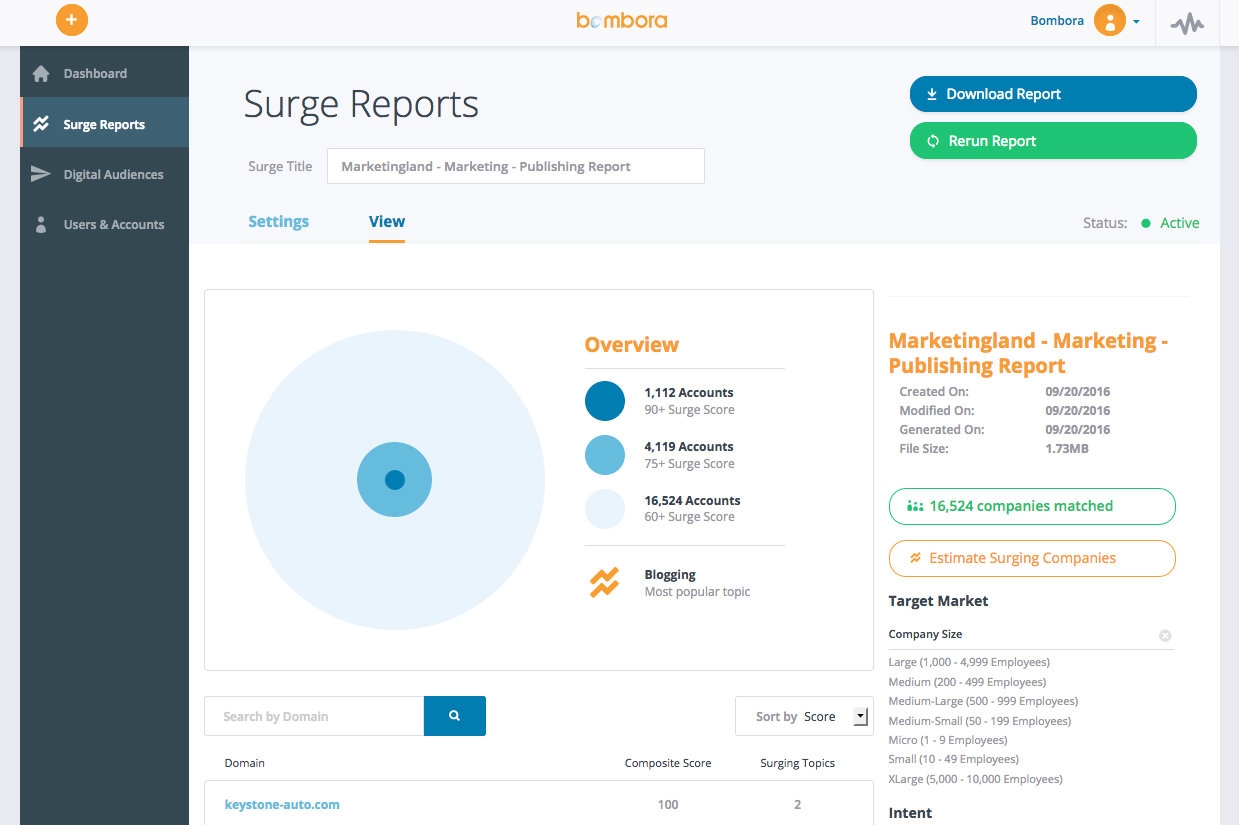
Task: Open Digital Audiences in the sidebar
Action: (104, 174)
